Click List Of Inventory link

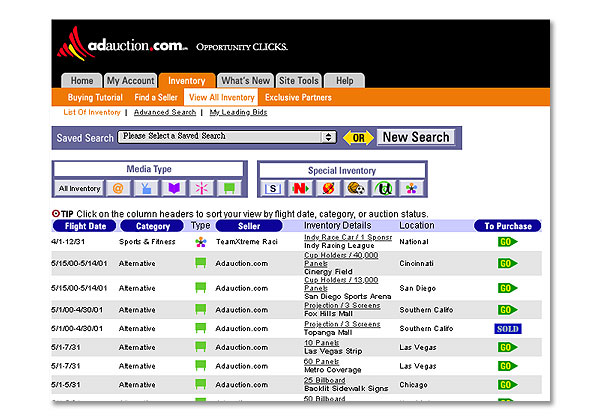click(92, 112)
